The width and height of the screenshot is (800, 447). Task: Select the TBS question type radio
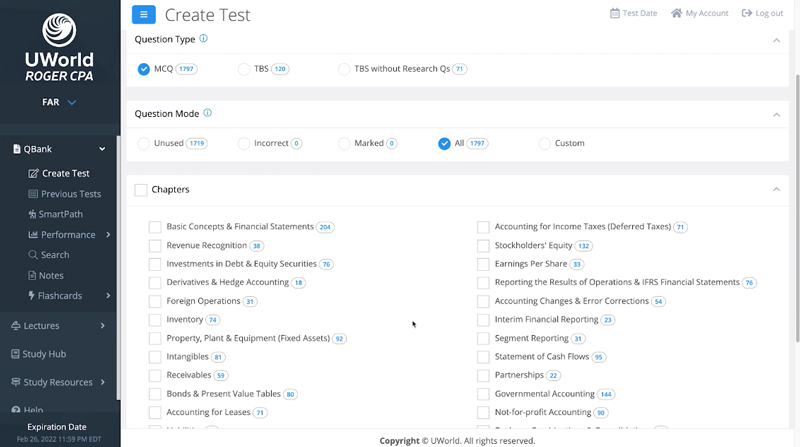coord(244,69)
